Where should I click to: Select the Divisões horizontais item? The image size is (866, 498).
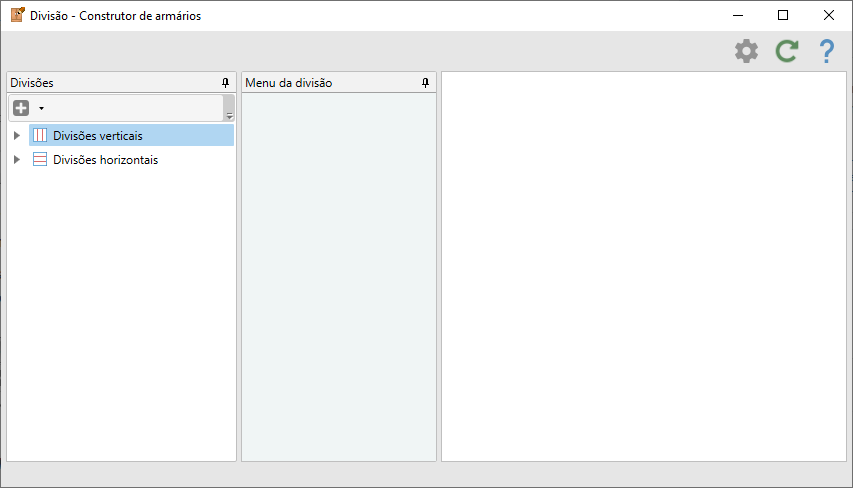tap(96, 160)
